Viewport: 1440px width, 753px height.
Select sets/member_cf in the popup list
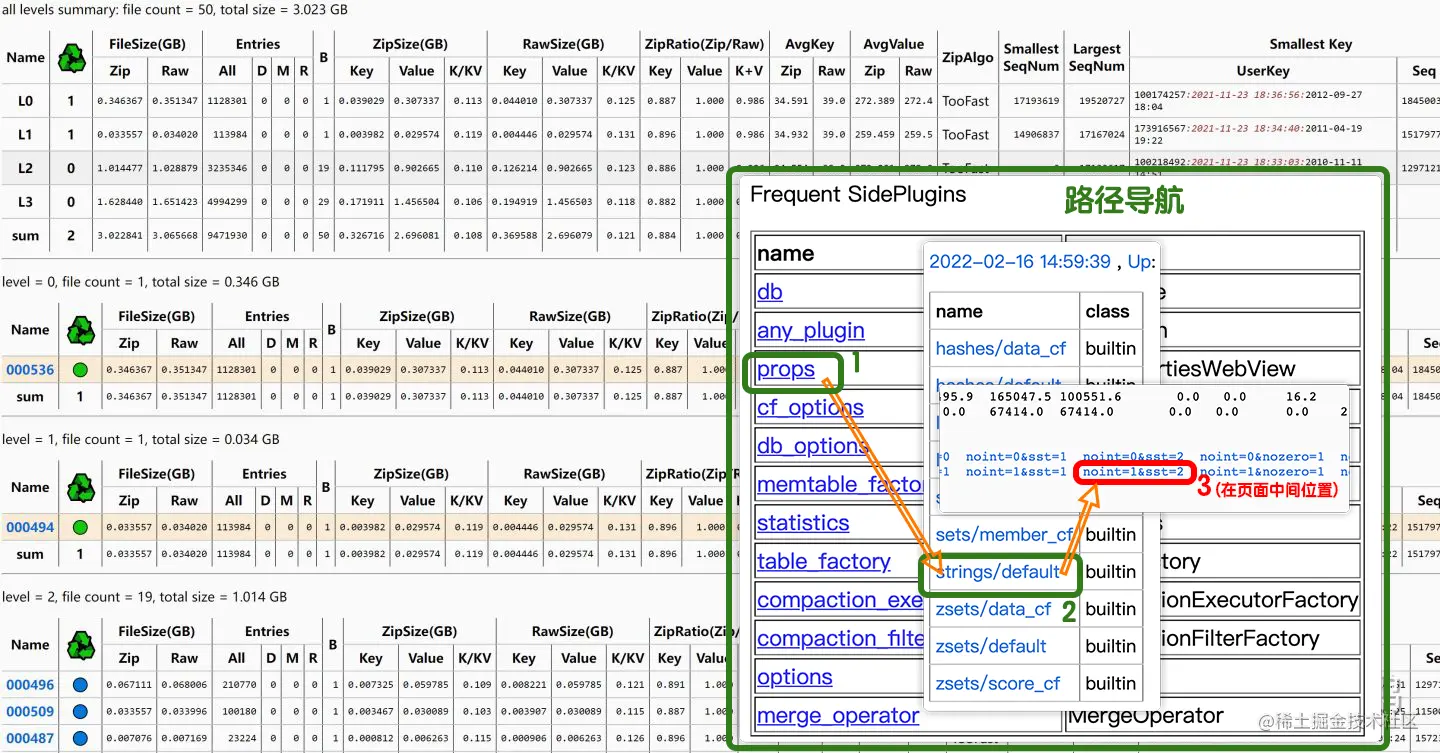1004,535
